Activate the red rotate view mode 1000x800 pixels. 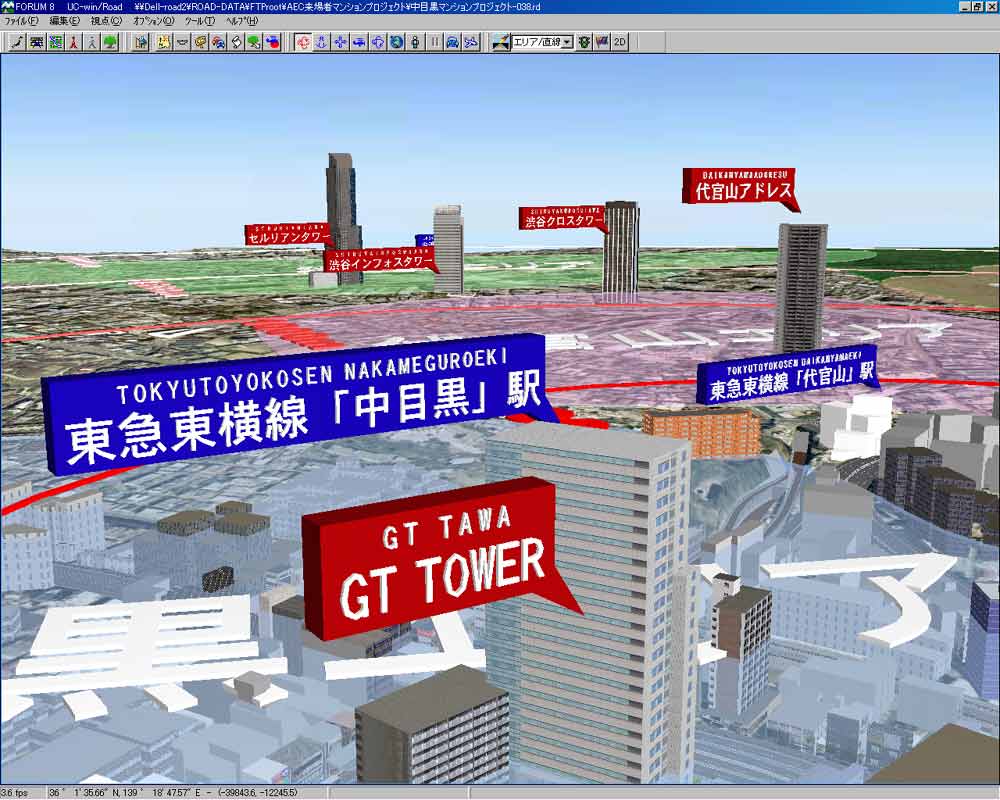click(x=304, y=43)
